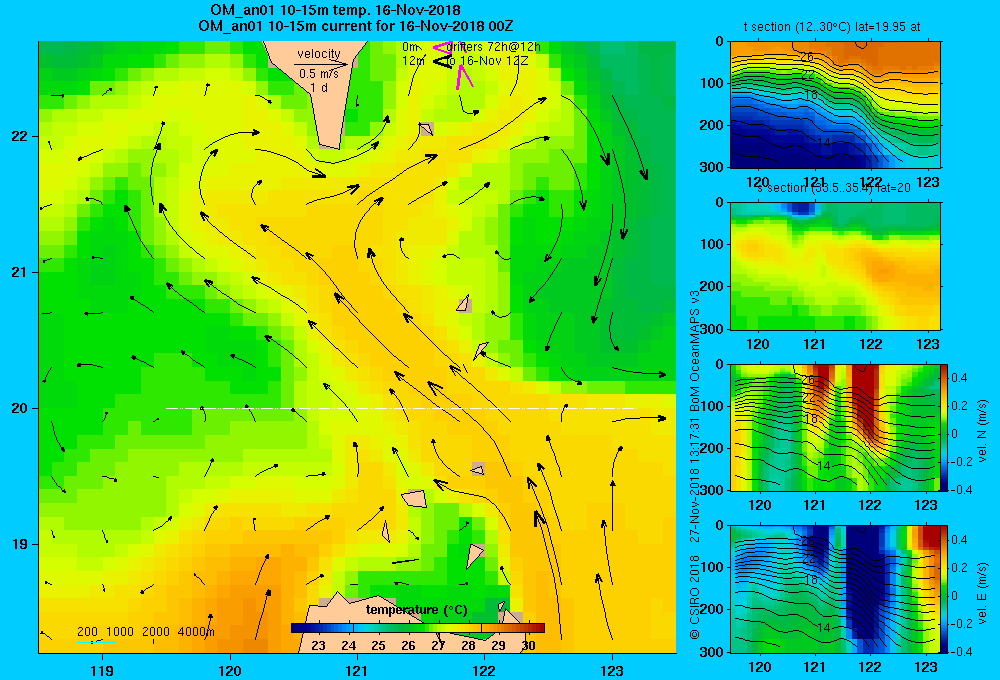Click the 0.4 tick on vel. N colorbar
The width and height of the screenshot is (1000, 680).
pos(959,378)
